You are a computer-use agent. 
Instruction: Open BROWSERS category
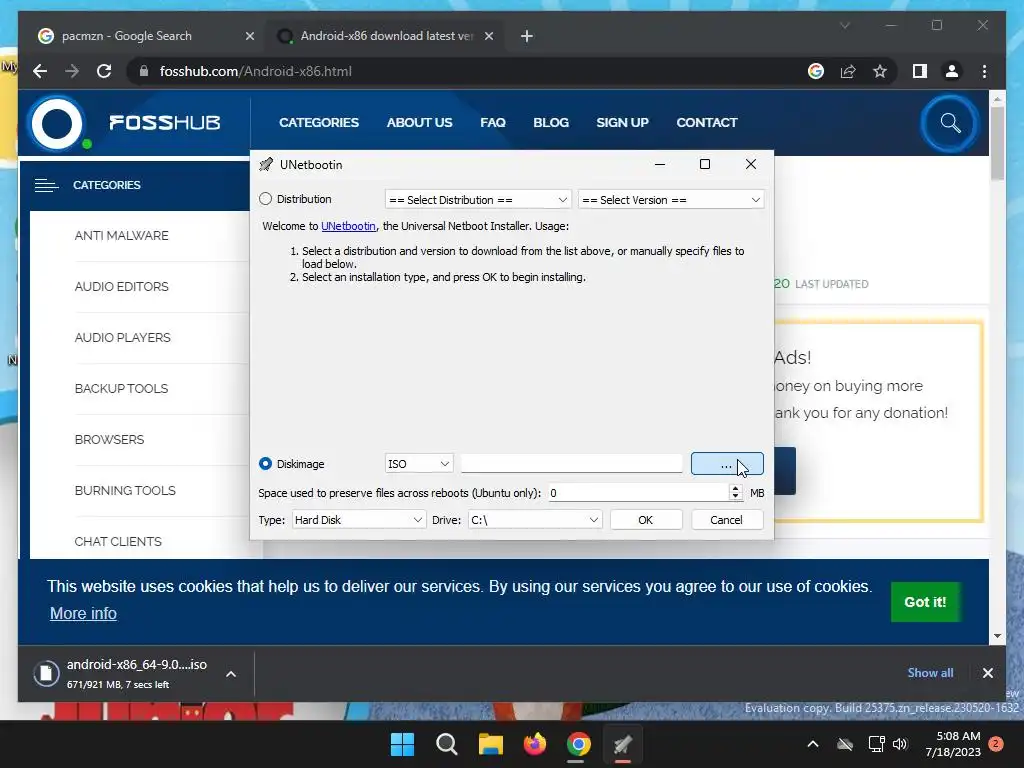pos(109,440)
